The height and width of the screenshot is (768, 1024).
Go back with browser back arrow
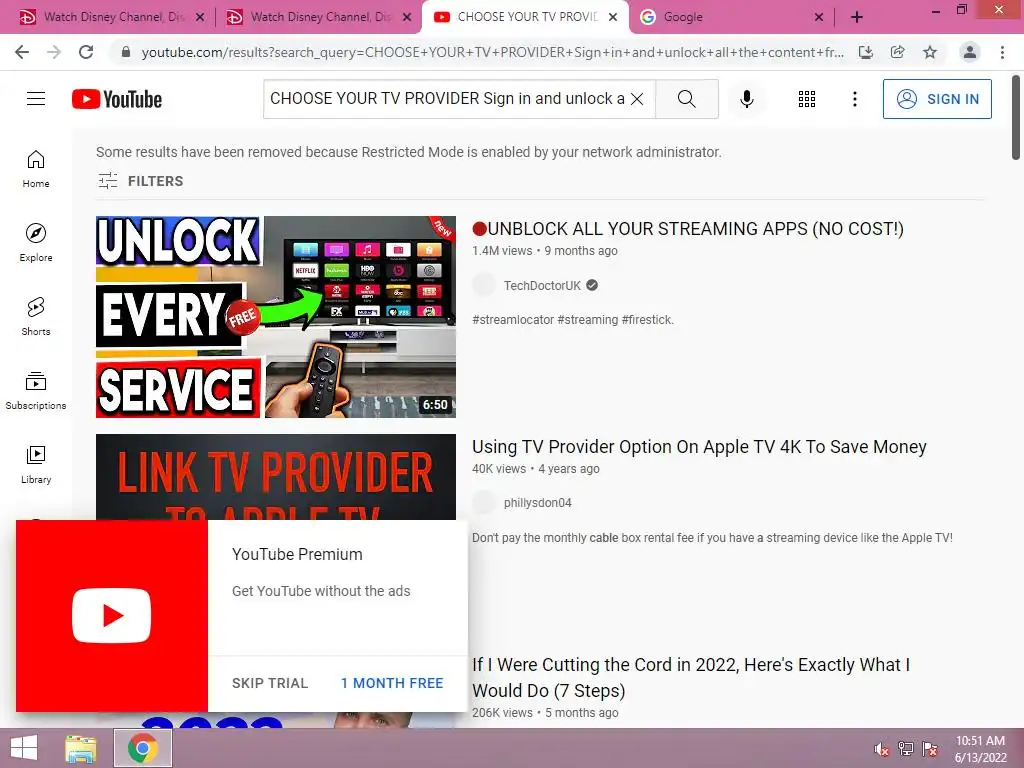(22, 52)
